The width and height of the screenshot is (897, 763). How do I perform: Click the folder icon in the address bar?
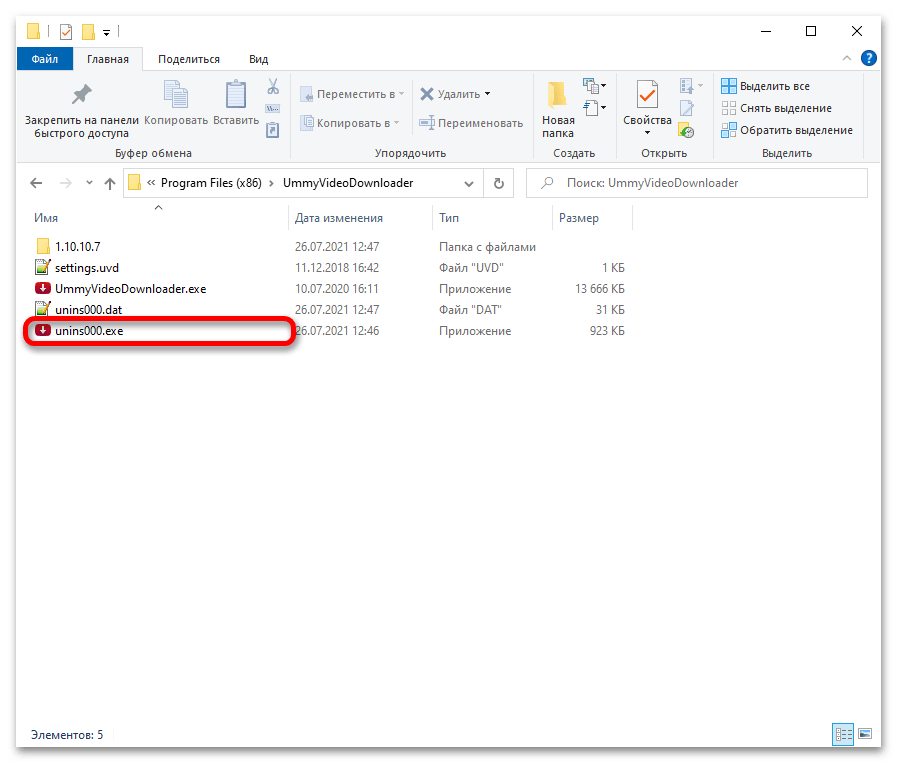[x=134, y=182]
